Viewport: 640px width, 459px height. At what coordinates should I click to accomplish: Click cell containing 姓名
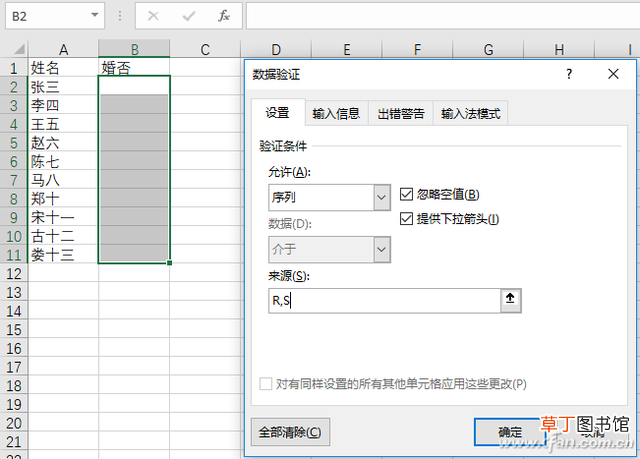pyautogui.click(x=63, y=68)
